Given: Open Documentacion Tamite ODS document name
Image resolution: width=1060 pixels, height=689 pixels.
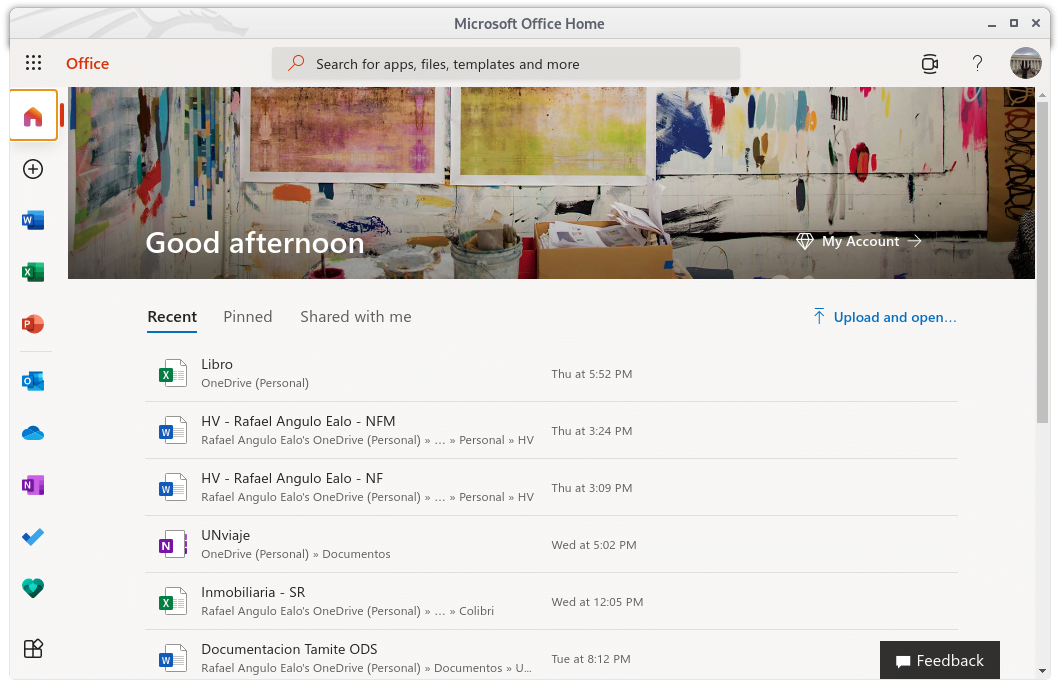Looking at the screenshot, I should click(289, 649).
